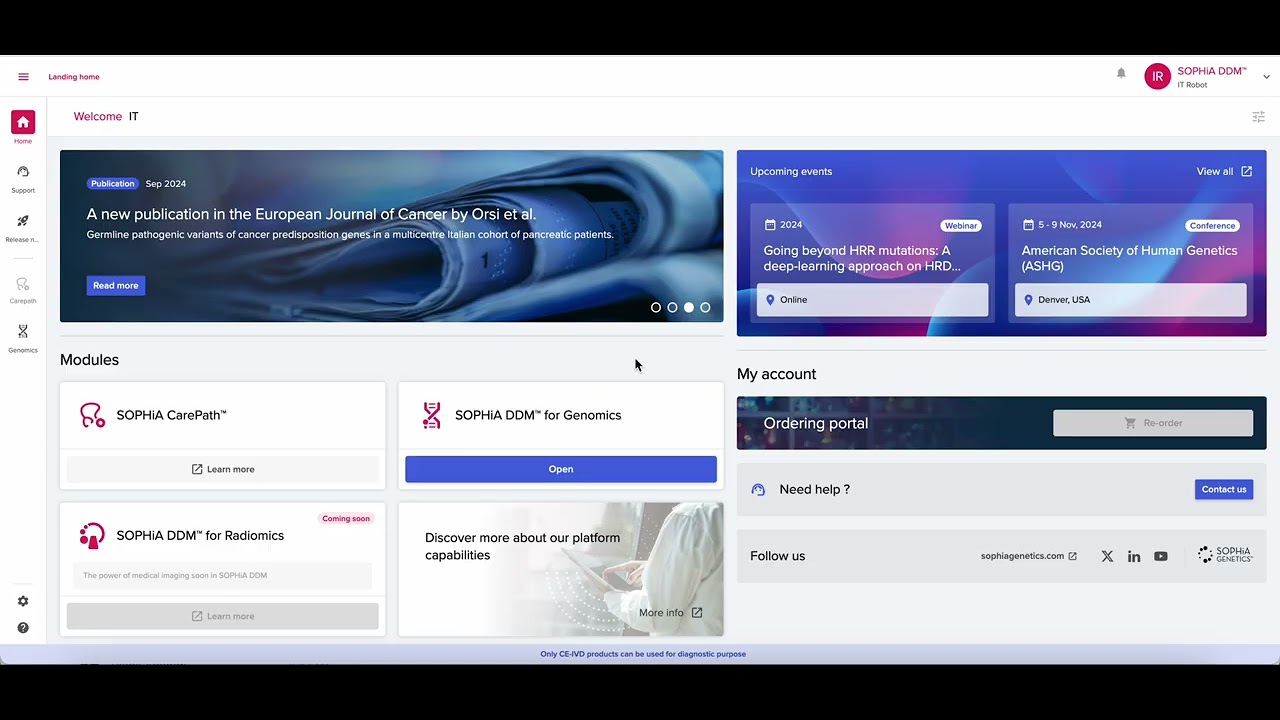Image resolution: width=1280 pixels, height=720 pixels.
Task: Open the YouTube social icon
Action: pyautogui.click(x=1160, y=556)
